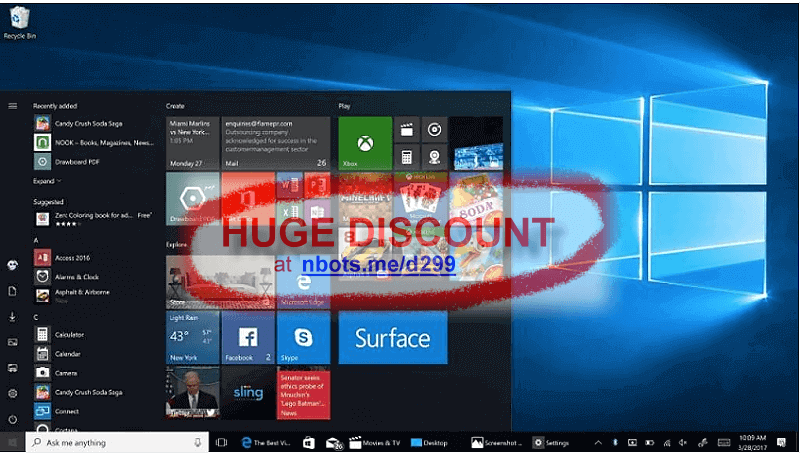The height and width of the screenshot is (453, 800).
Task: Switch to Desktop taskbar button
Action: click(x=430, y=443)
